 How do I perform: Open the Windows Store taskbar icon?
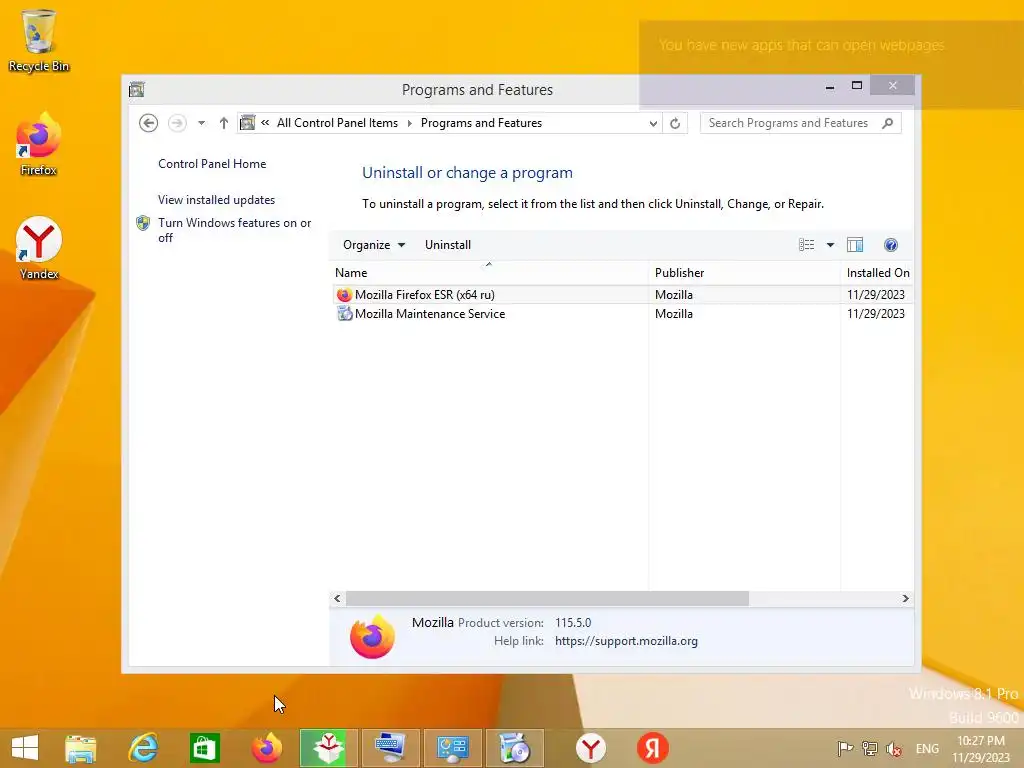pyautogui.click(x=204, y=748)
